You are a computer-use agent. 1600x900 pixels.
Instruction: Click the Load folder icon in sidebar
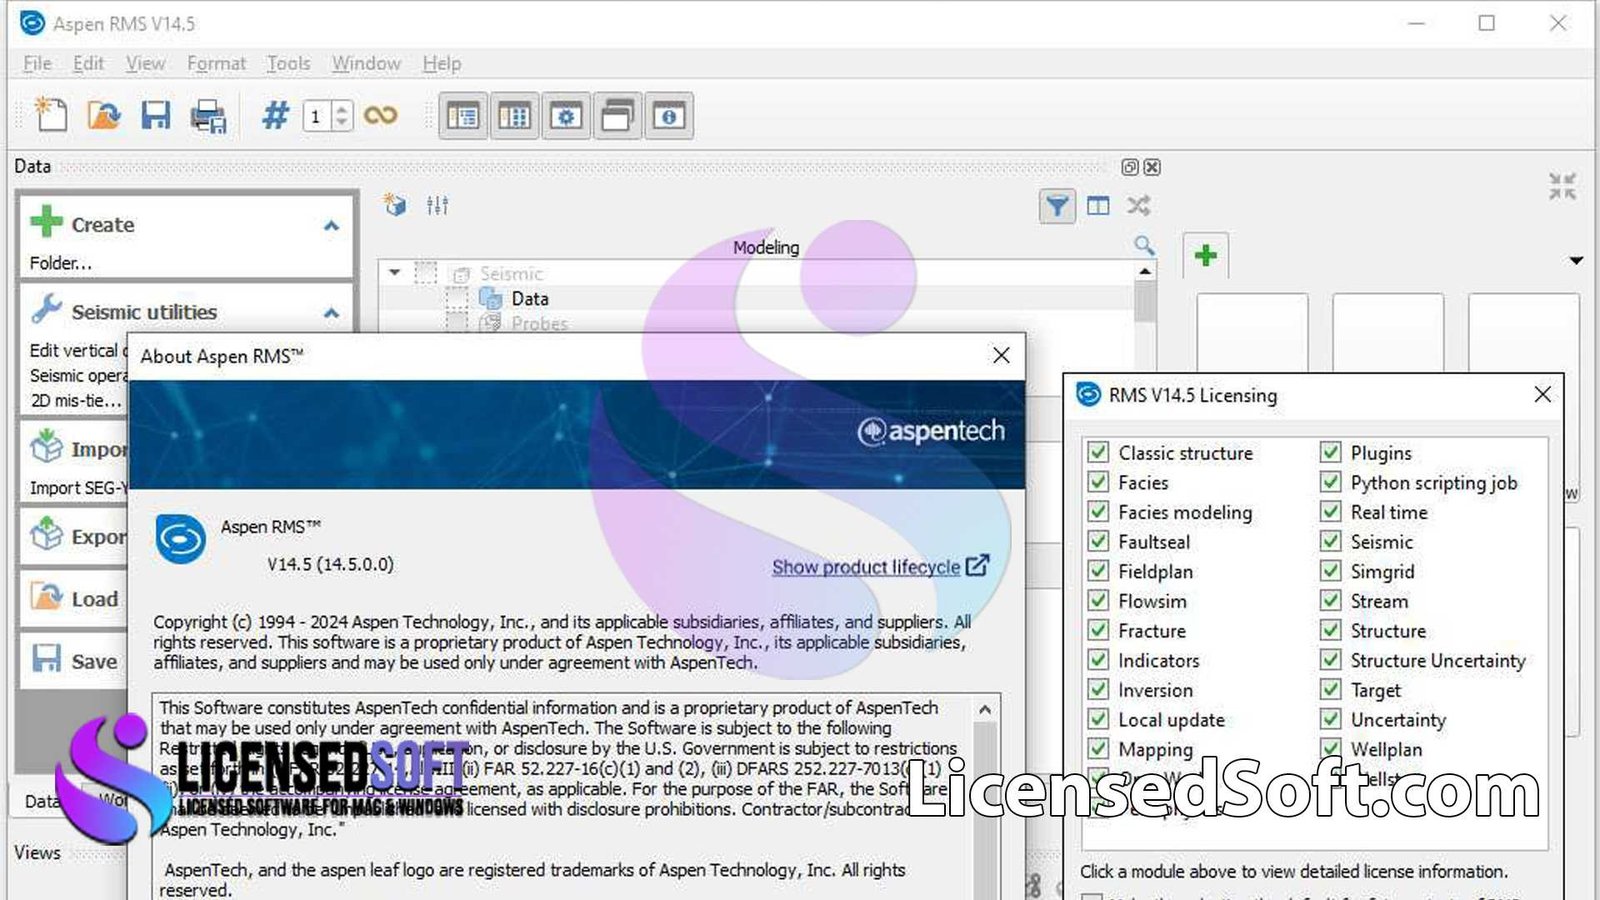click(46, 597)
